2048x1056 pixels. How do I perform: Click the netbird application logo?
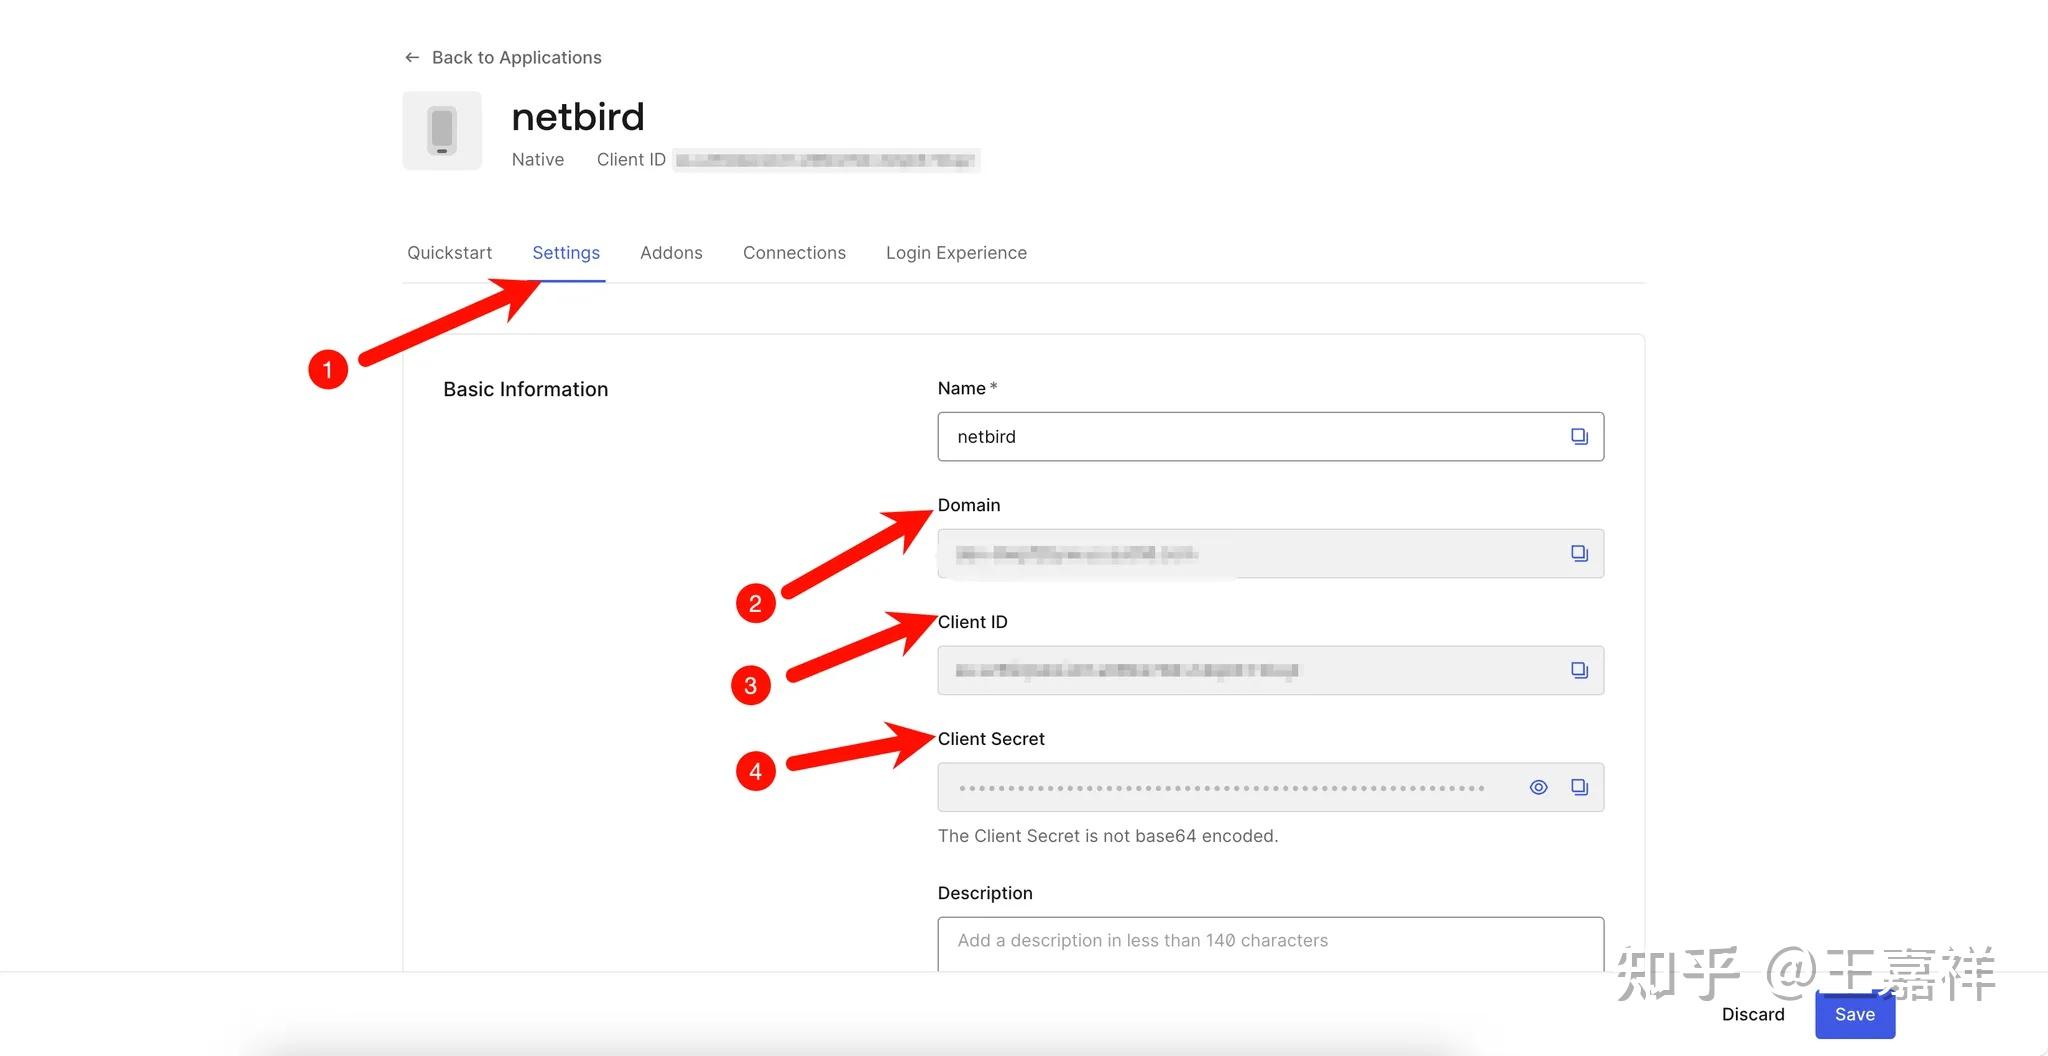[441, 130]
